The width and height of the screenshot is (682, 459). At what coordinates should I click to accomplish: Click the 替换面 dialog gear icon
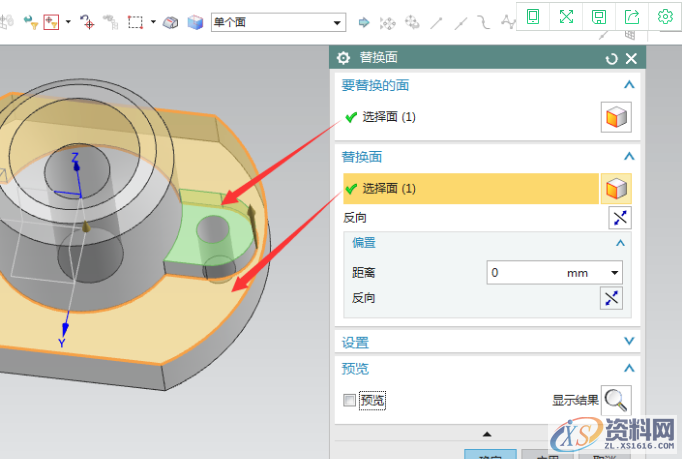click(343, 58)
